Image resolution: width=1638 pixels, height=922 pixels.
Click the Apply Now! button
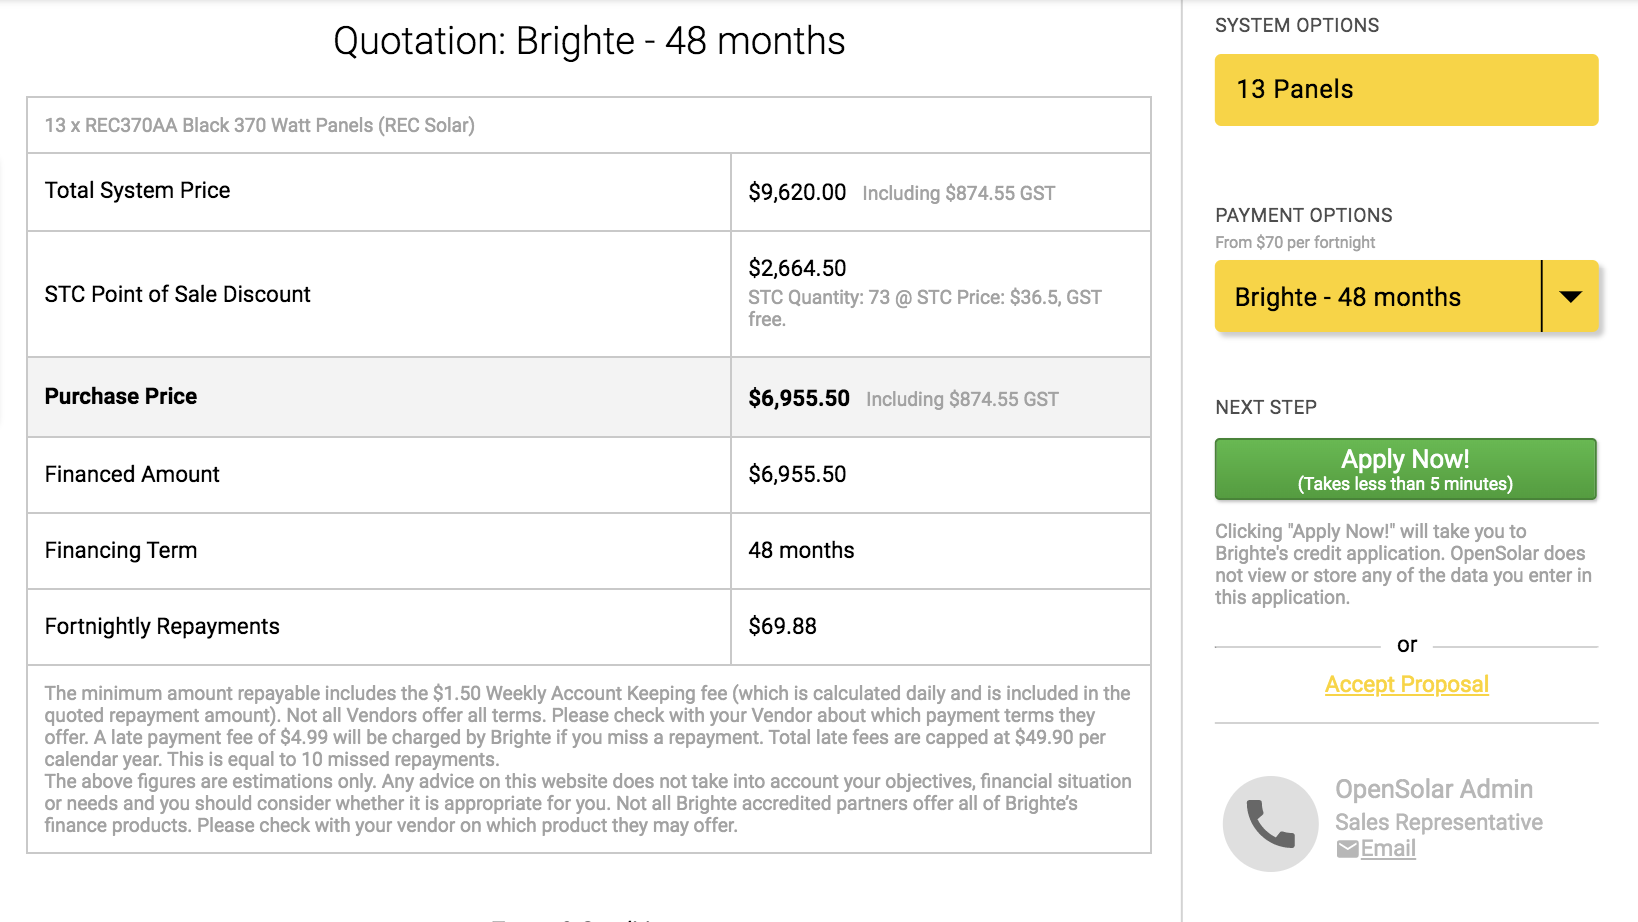point(1405,469)
